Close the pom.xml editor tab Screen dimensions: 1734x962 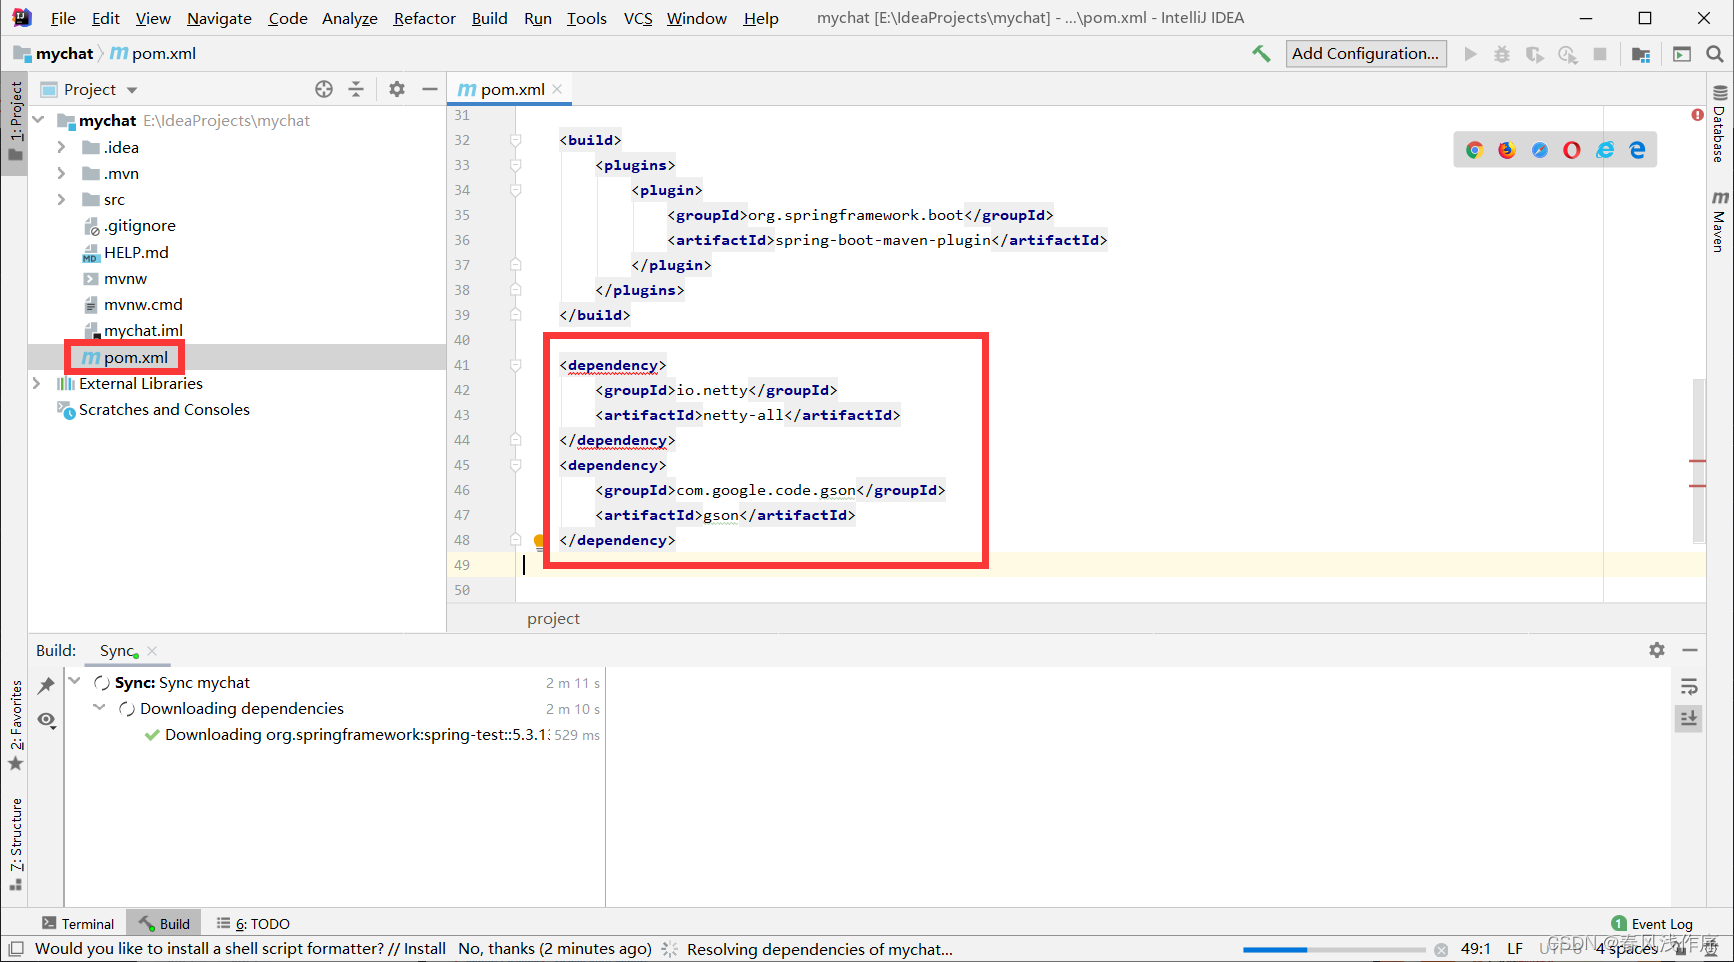pyautogui.click(x=557, y=89)
